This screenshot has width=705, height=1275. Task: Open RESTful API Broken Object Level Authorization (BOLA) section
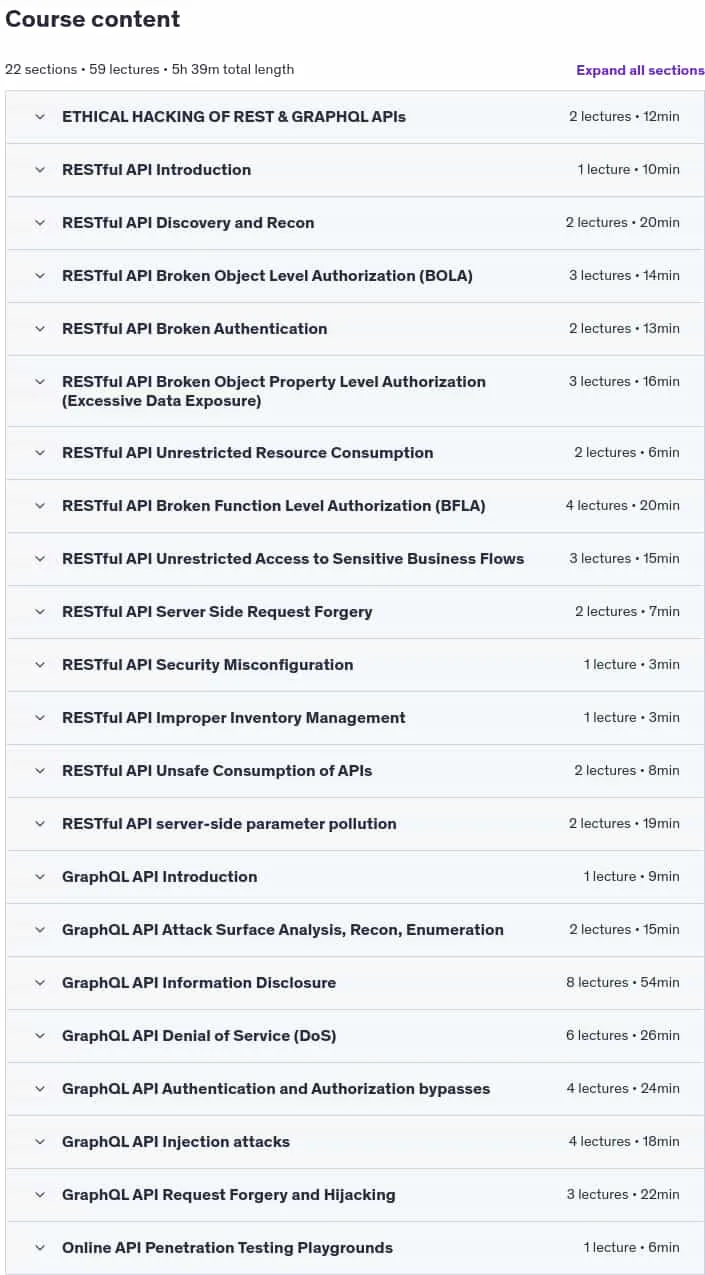pyautogui.click(x=355, y=276)
